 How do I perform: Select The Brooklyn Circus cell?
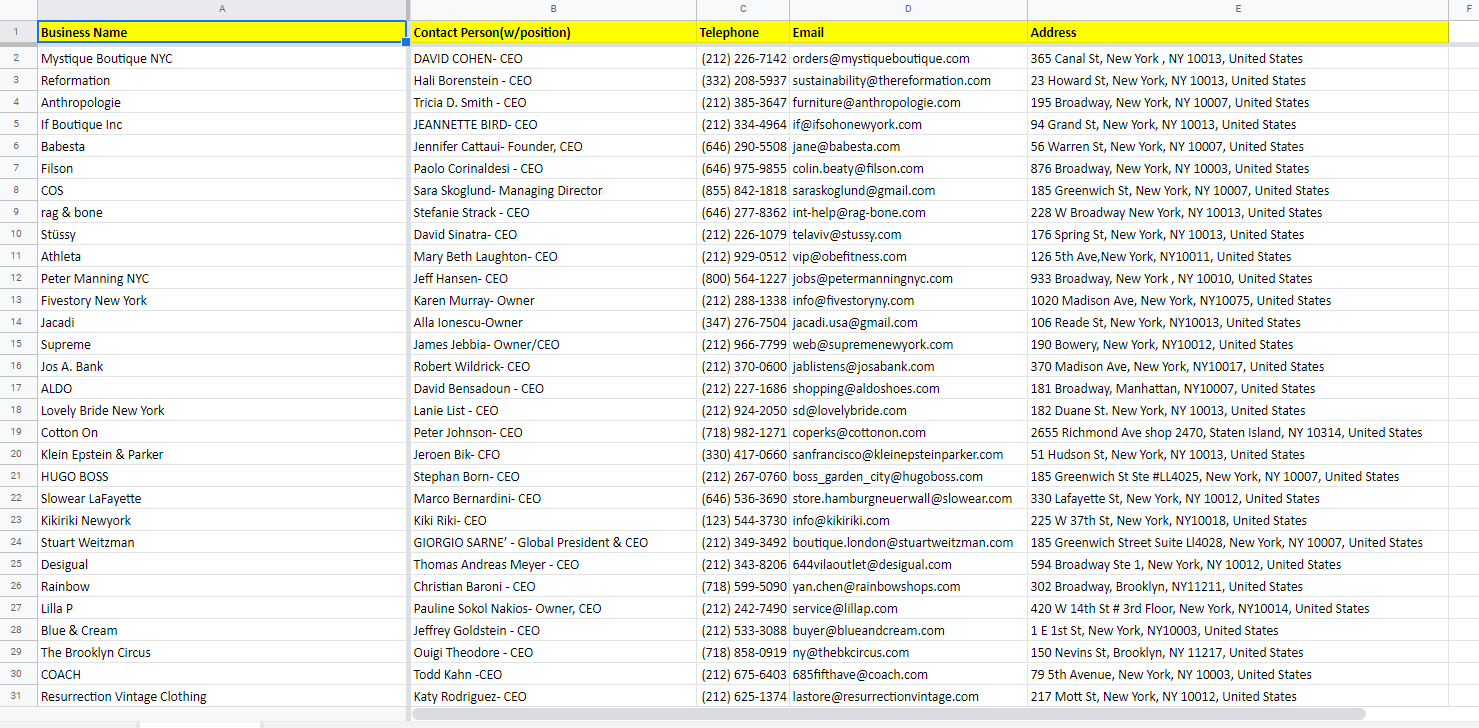(x=222, y=652)
